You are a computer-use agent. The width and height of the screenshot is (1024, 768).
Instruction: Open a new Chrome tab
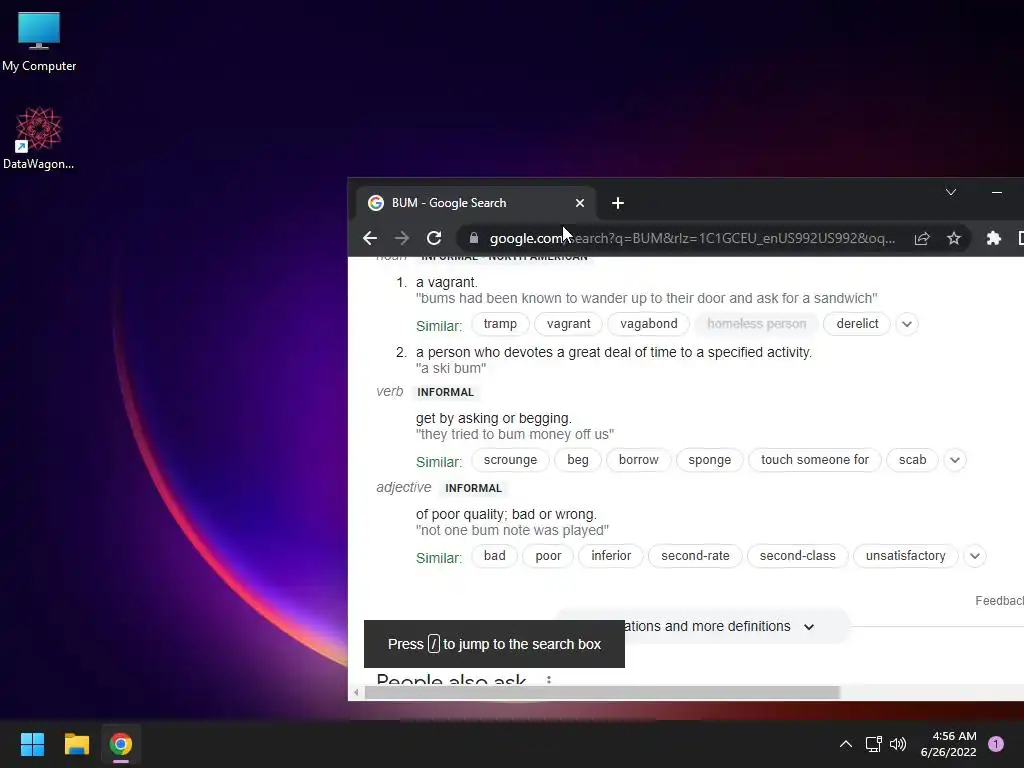618,203
